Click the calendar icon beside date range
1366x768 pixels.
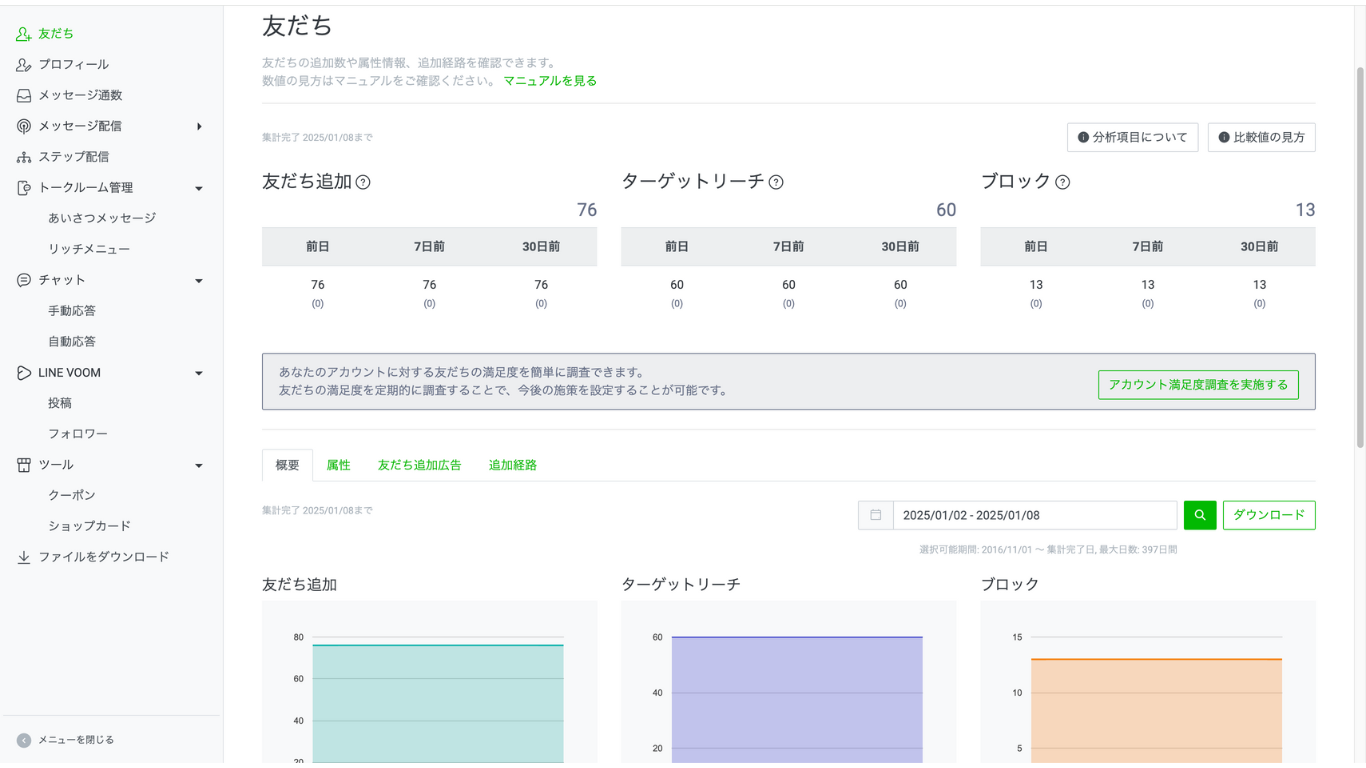coord(876,515)
